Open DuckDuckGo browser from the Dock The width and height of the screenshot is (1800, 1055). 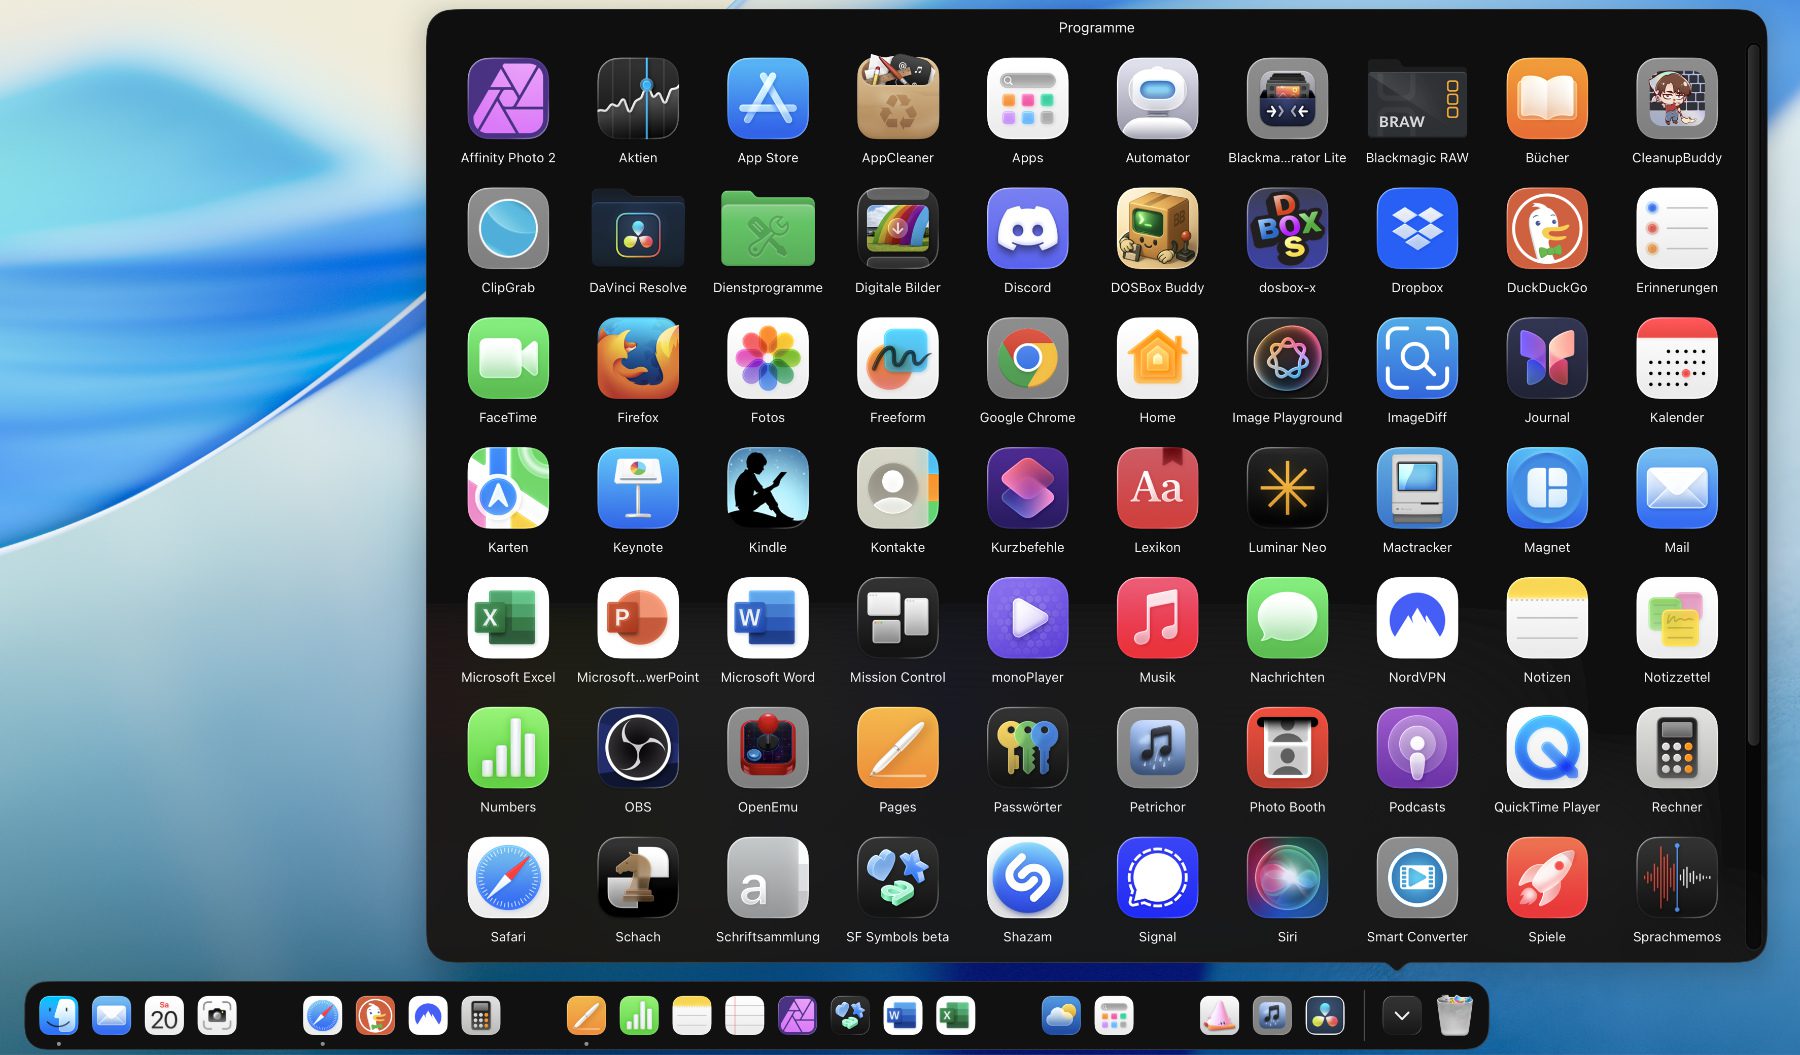click(x=375, y=1016)
